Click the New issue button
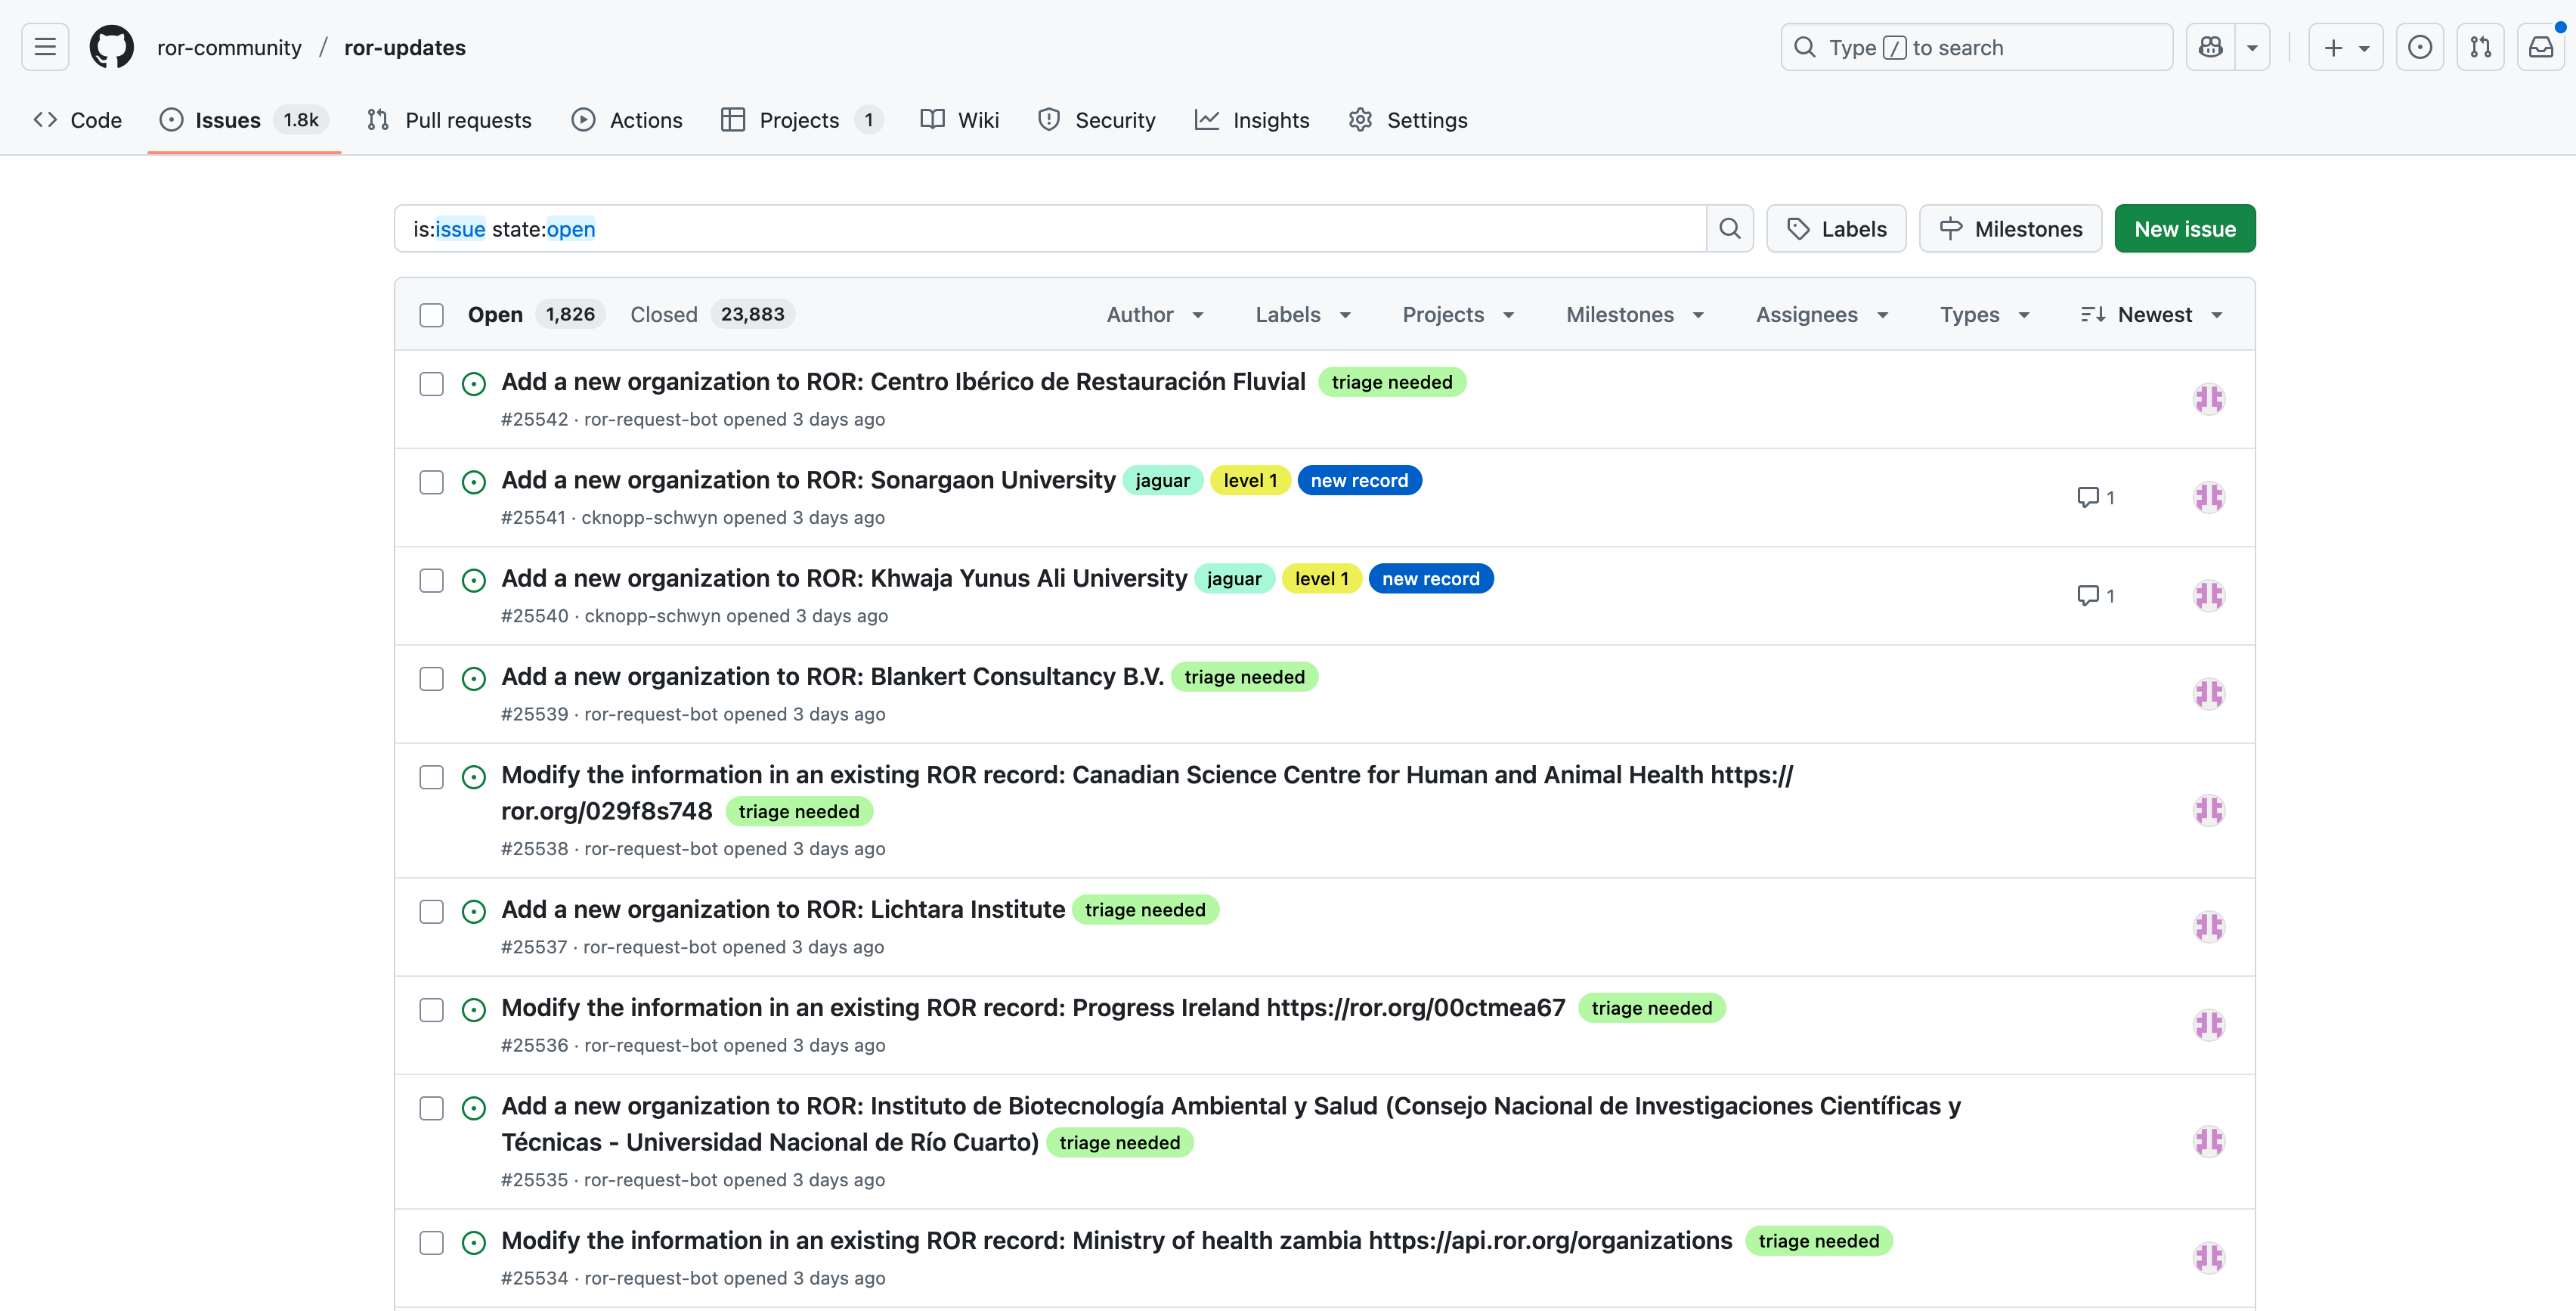Screen dimensions: 2576x1311 pos(2185,228)
